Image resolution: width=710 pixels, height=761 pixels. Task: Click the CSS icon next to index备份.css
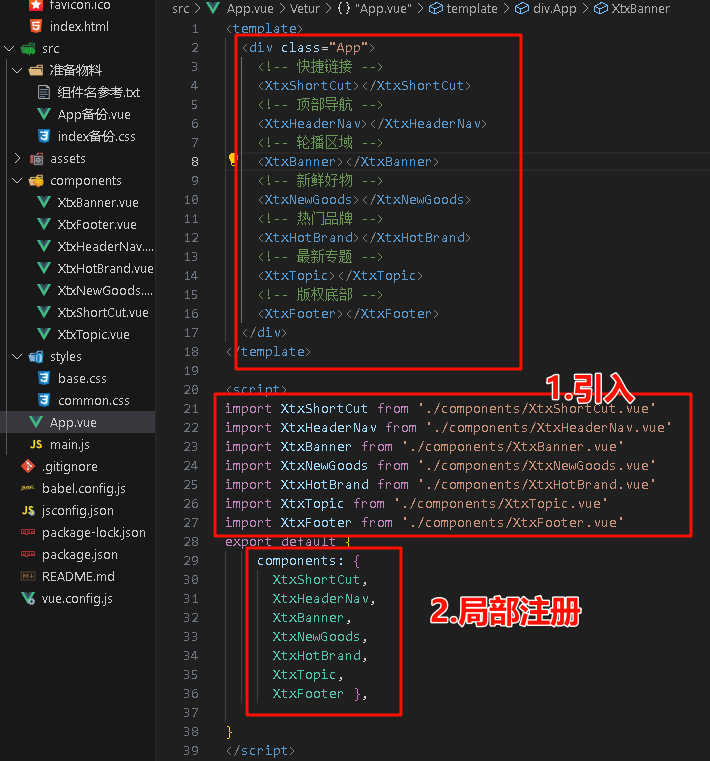click(44, 136)
